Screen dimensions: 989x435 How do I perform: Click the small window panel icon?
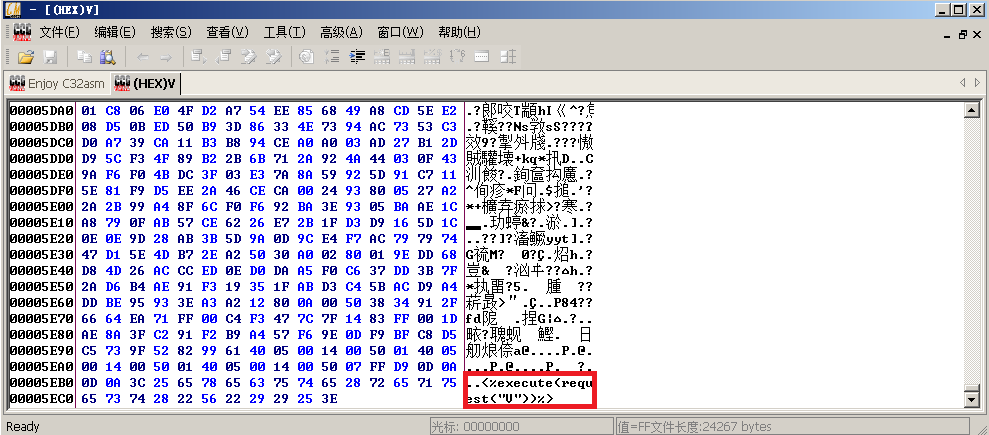coord(483,57)
